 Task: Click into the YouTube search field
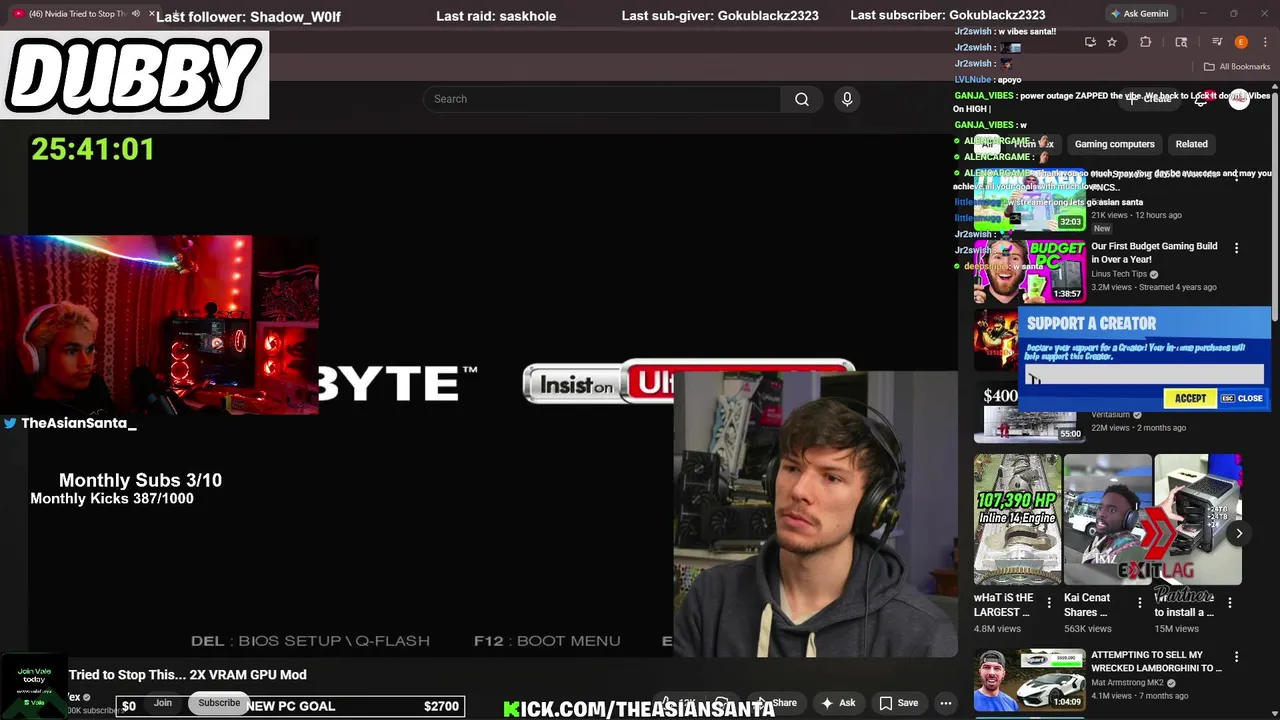point(602,99)
